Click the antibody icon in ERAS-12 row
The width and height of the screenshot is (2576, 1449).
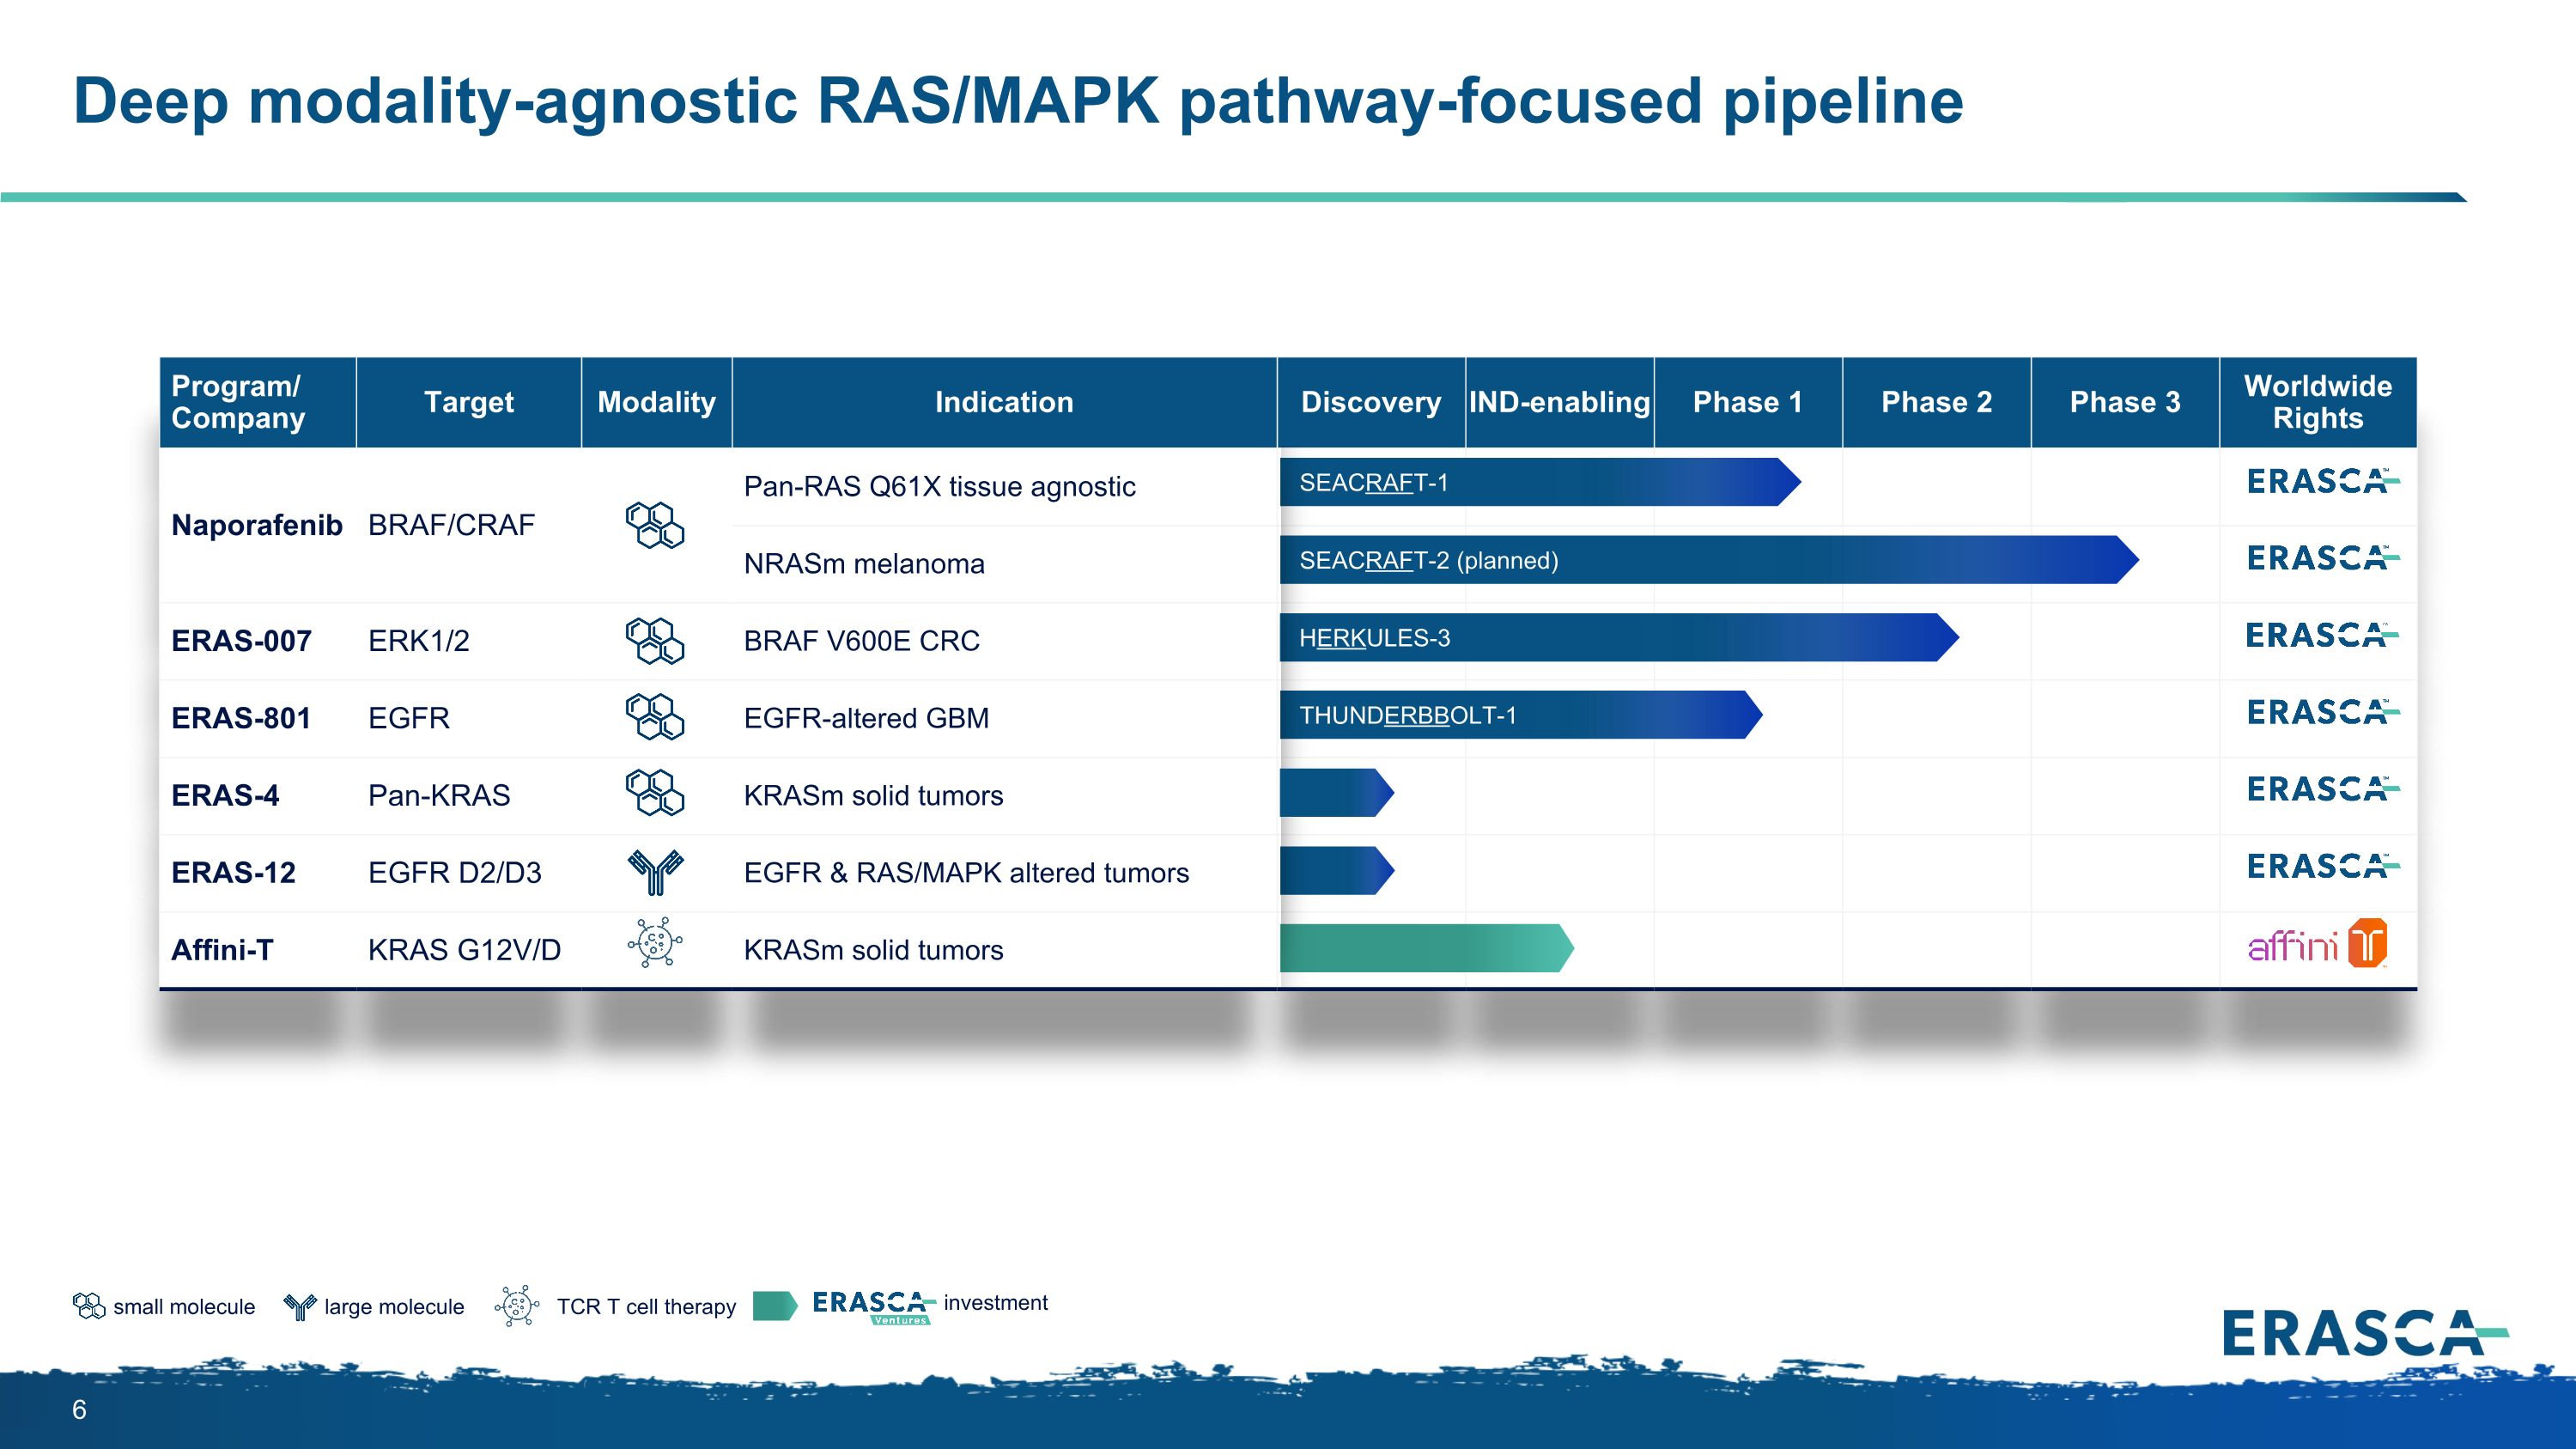click(x=655, y=872)
